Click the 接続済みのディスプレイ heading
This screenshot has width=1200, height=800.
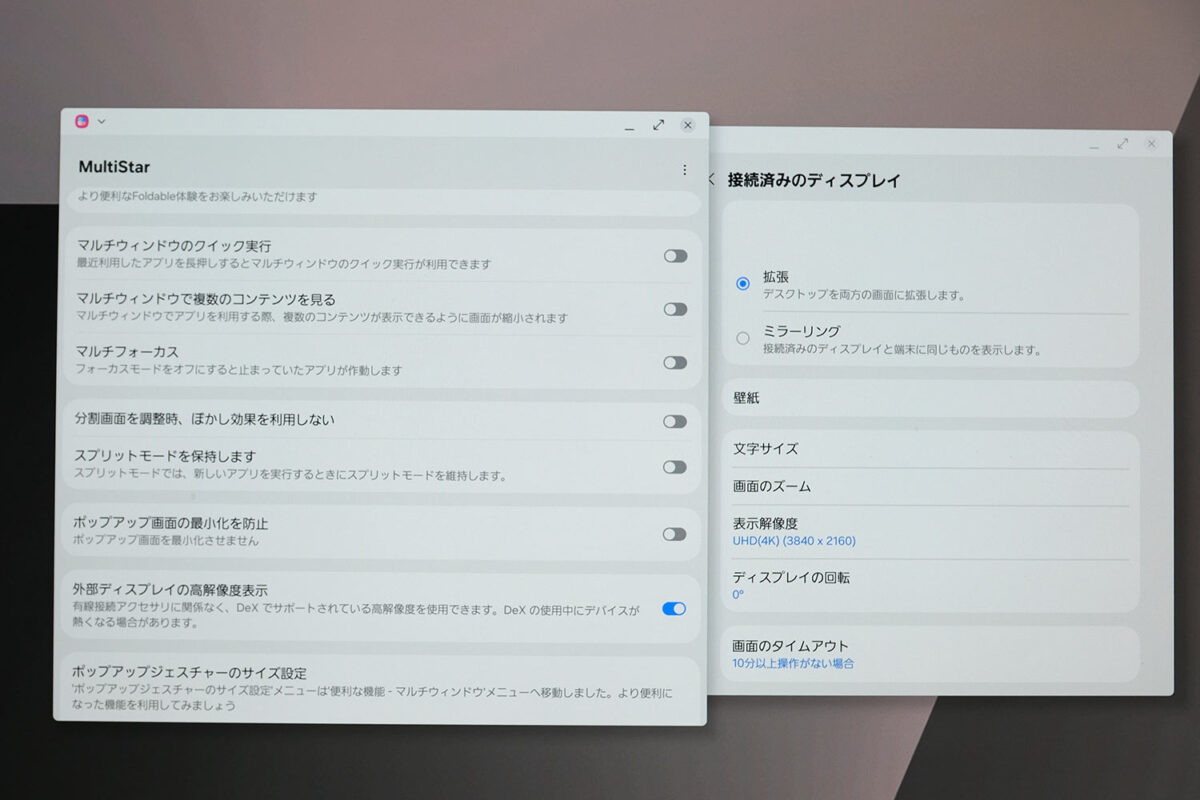[x=814, y=181]
